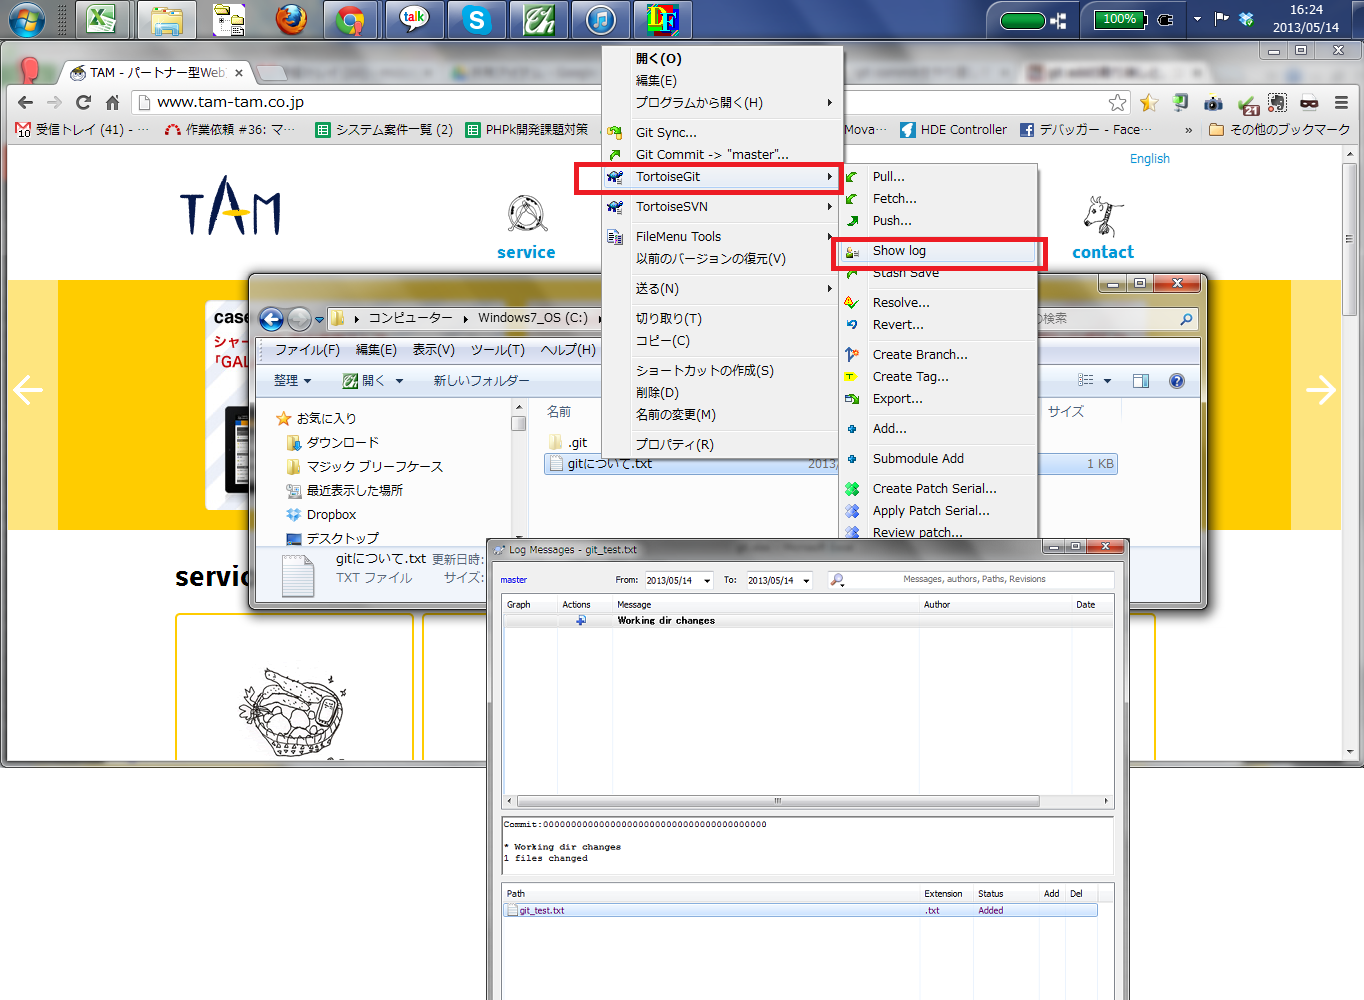
Task: Expand the 開く dropdown arrow in Explorer
Action: (x=399, y=381)
